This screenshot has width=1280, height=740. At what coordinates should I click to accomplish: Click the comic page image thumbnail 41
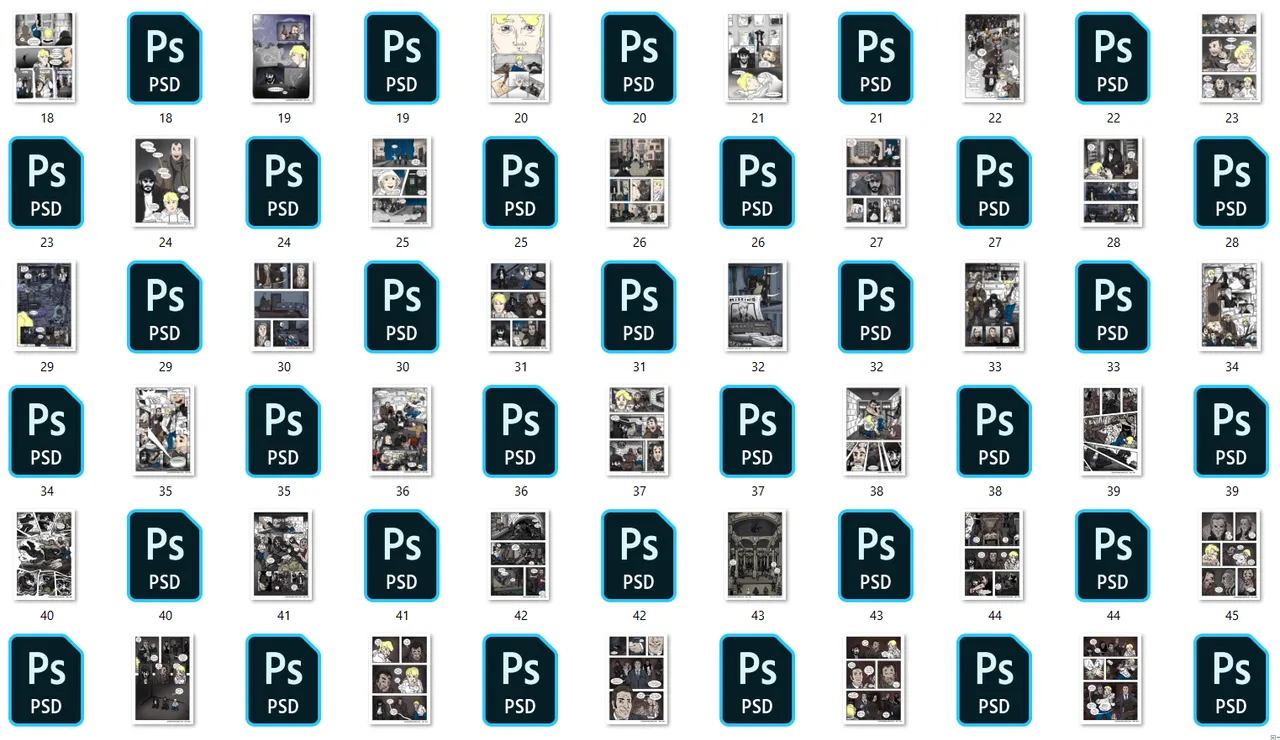(283, 556)
